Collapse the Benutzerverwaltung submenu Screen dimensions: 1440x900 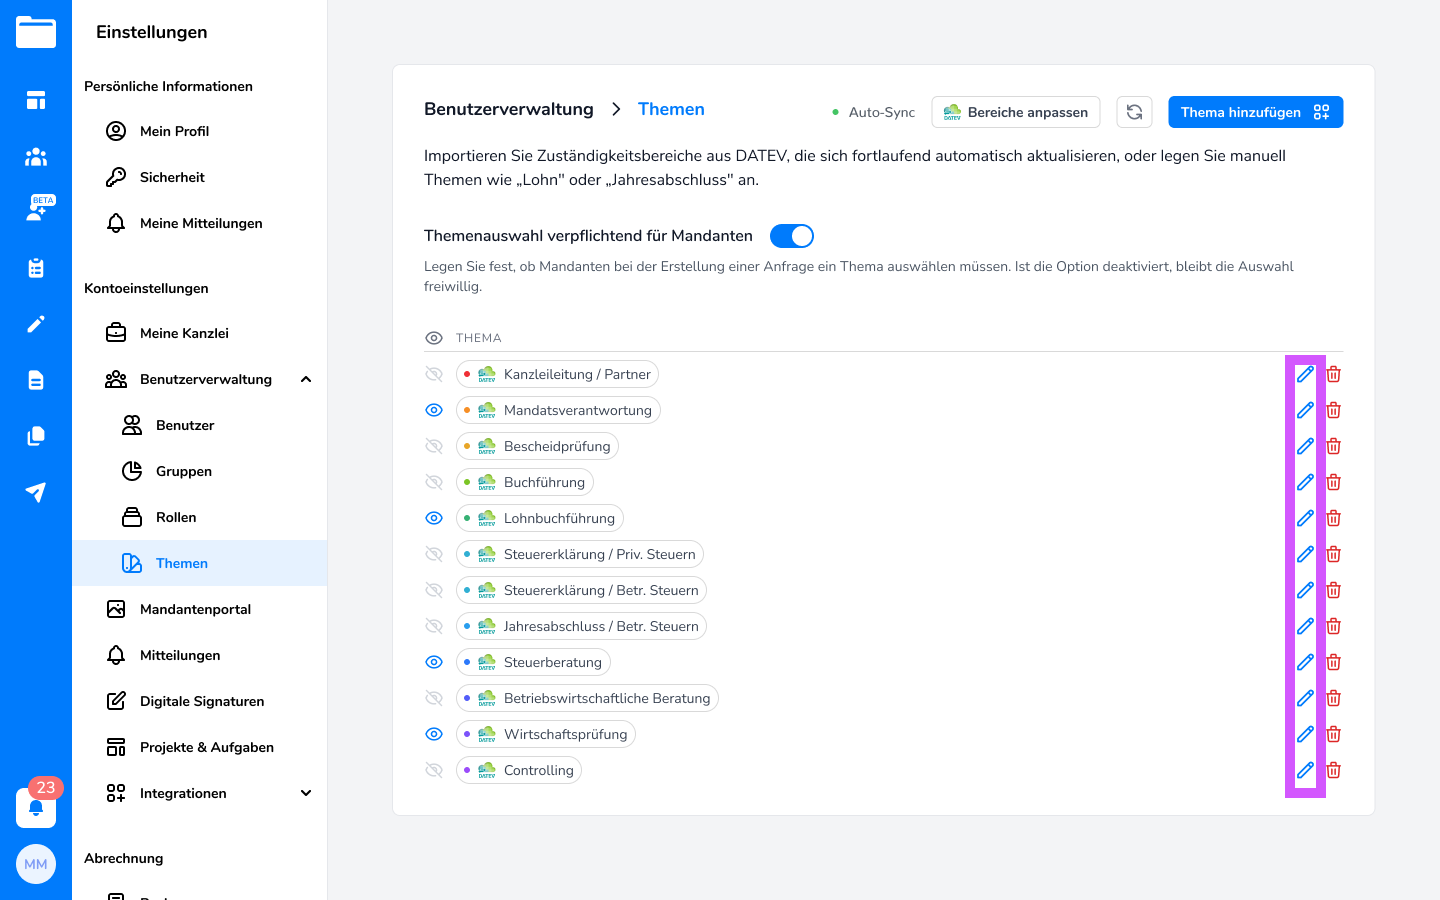point(306,379)
